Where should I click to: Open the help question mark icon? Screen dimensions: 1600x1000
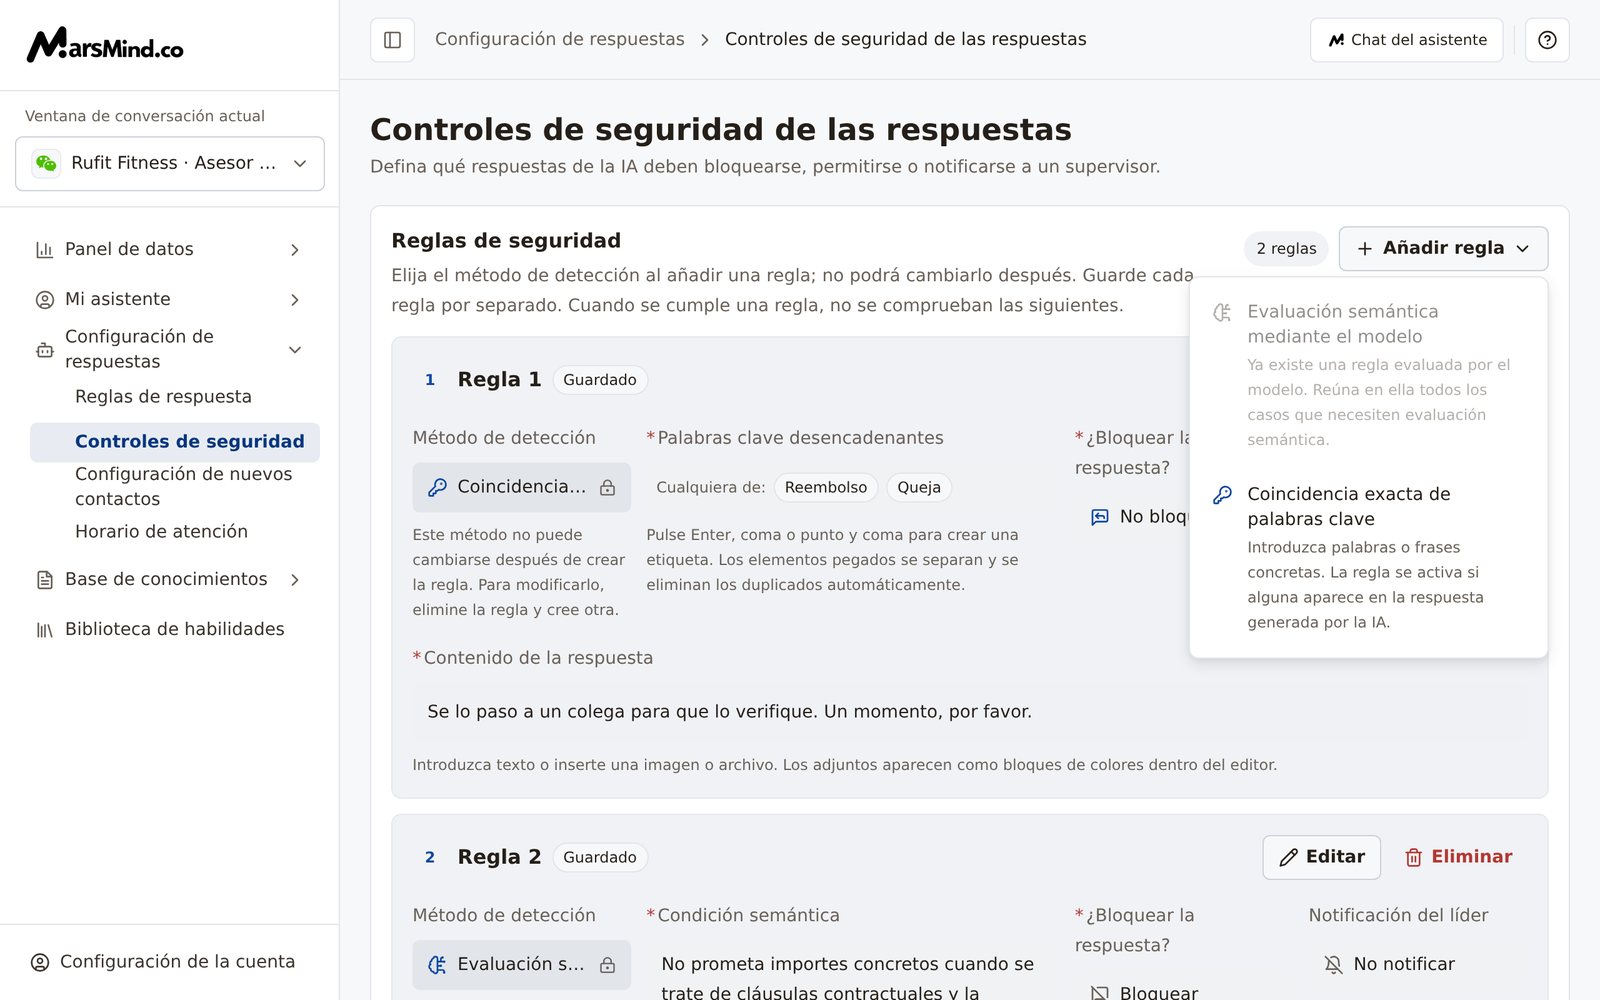click(1547, 40)
